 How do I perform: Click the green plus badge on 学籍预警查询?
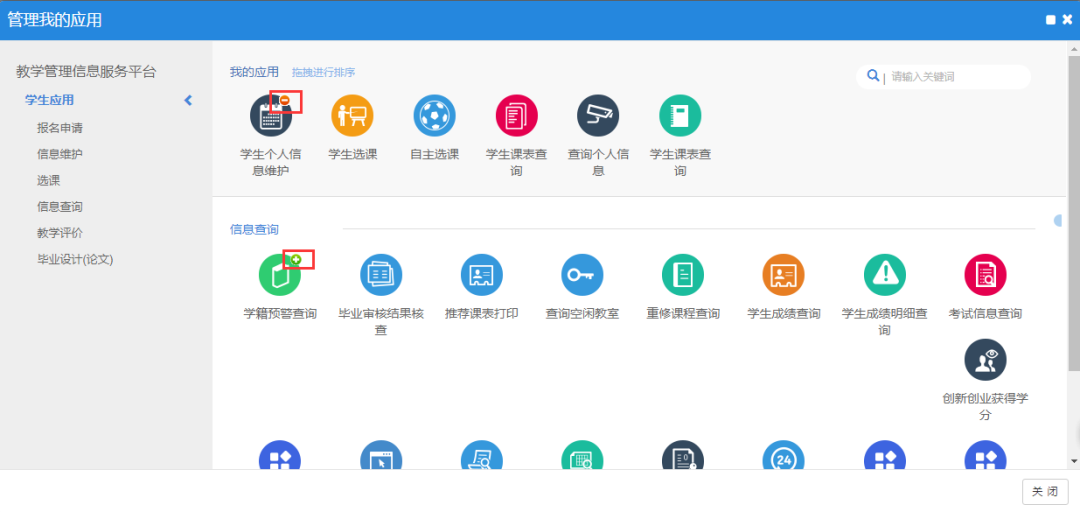click(x=296, y=259)
